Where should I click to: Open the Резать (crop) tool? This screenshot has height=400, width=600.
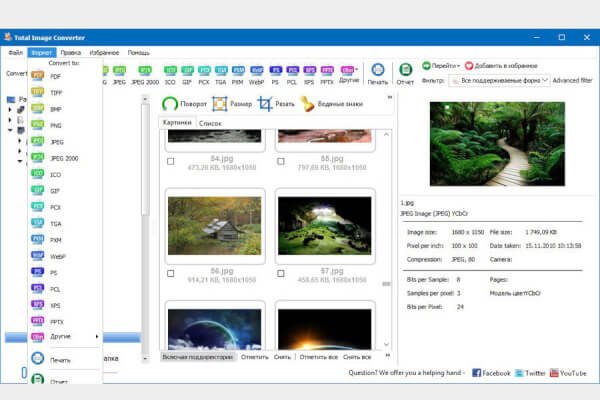(276, 104)
